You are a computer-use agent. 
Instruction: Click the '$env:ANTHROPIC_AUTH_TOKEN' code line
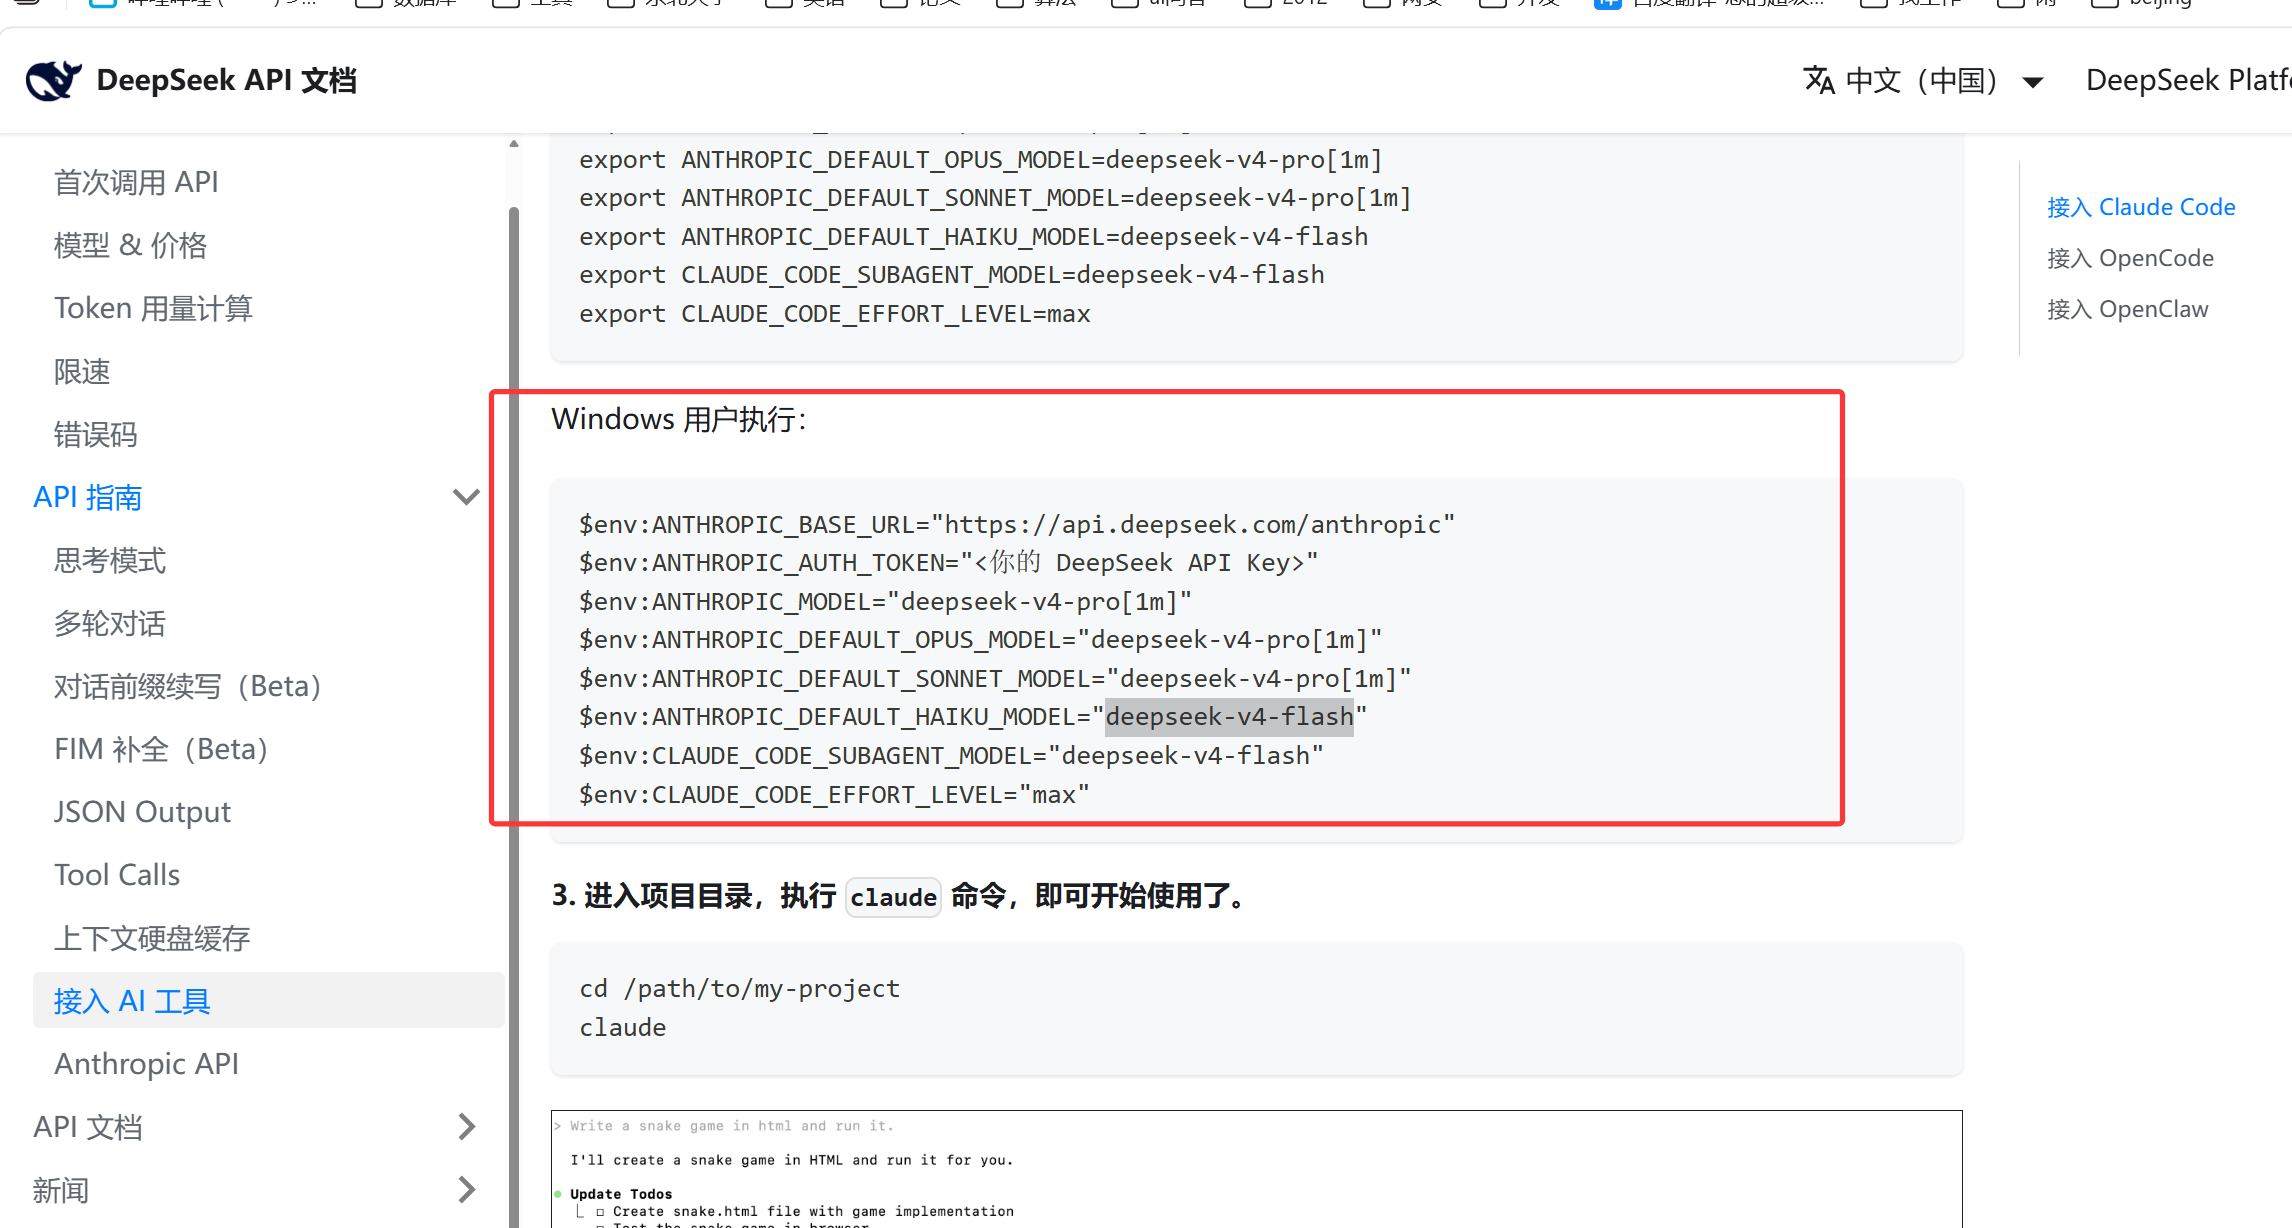pos(949,563)
